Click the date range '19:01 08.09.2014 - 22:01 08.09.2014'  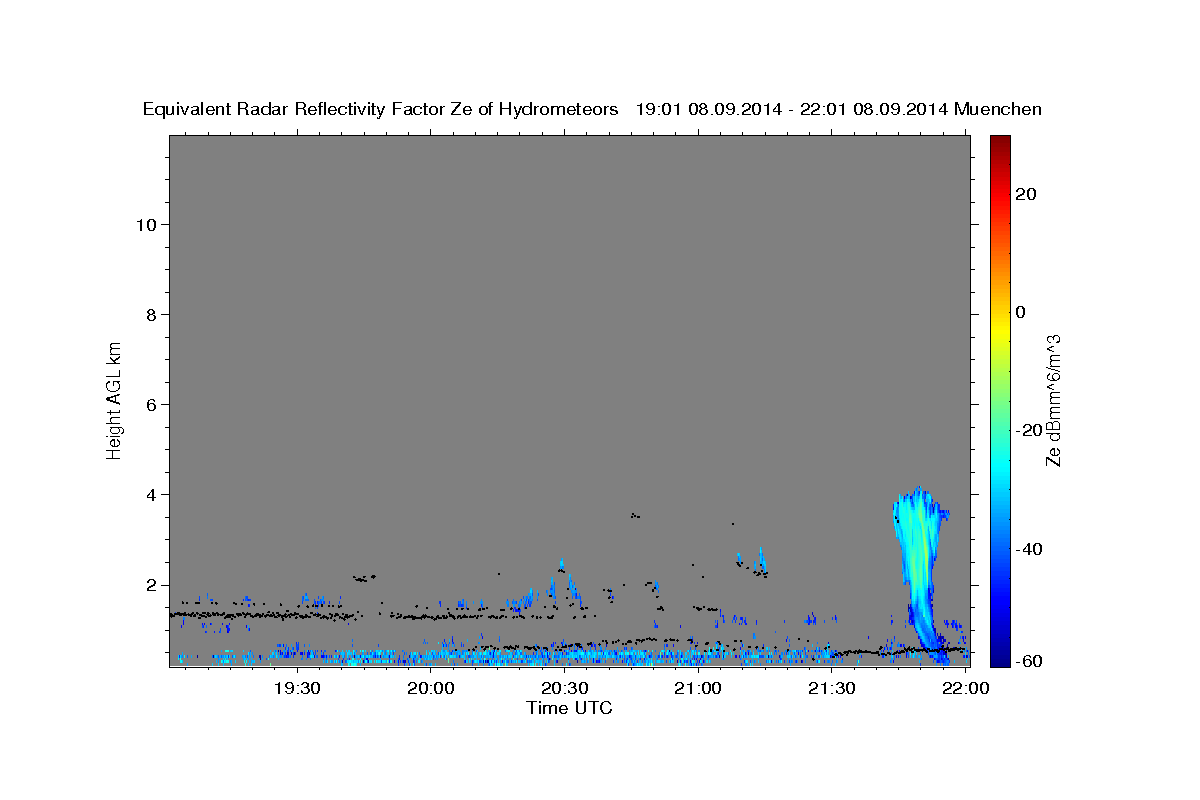pyautogui.click(x=792, y=110)
